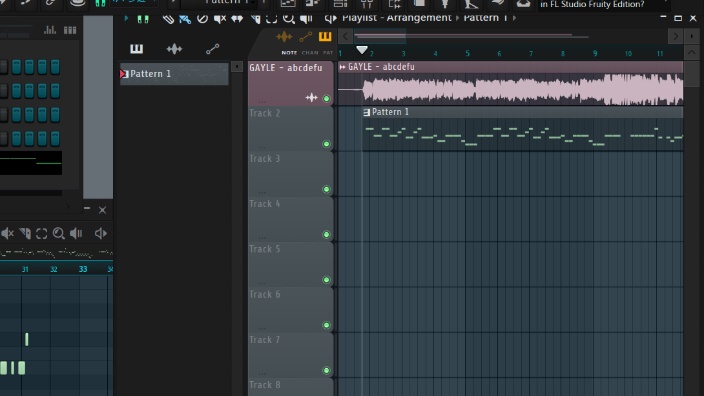Select the piano roll Playback tool
704x396 pixels.
click(76, 233)
